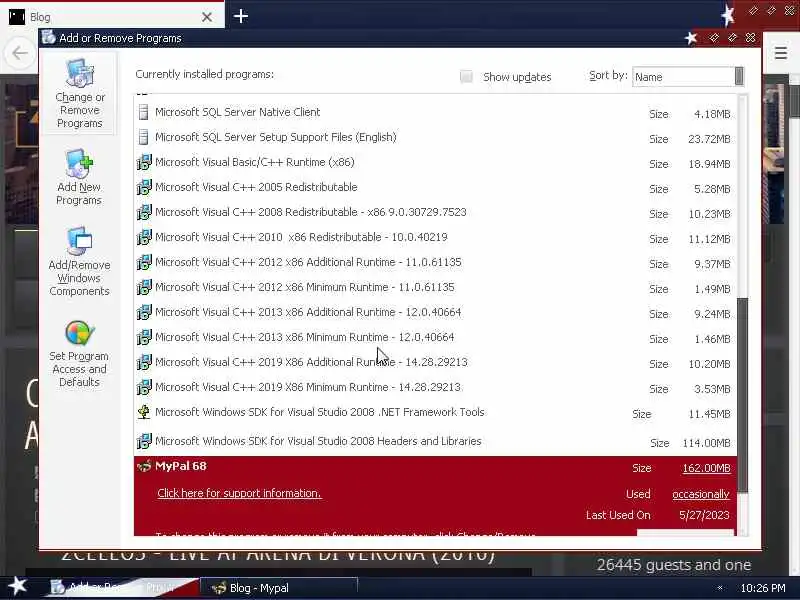Select Visual C++ 2019 X86 Minimum Runtime 14.28.29213
The width and height of the screenshot is (800, 600).
[435, 387]
